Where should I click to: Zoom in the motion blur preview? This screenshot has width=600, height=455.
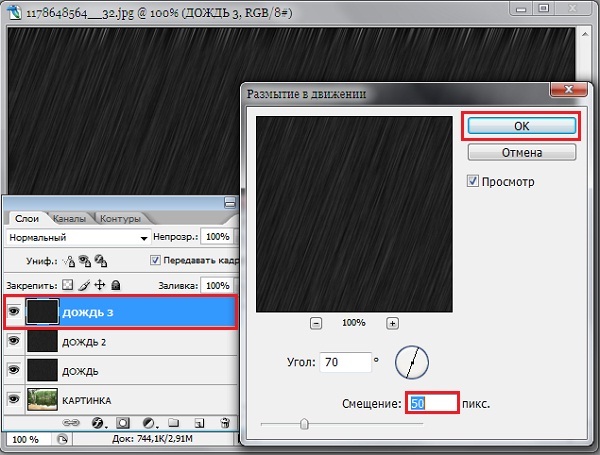point(392,323)
